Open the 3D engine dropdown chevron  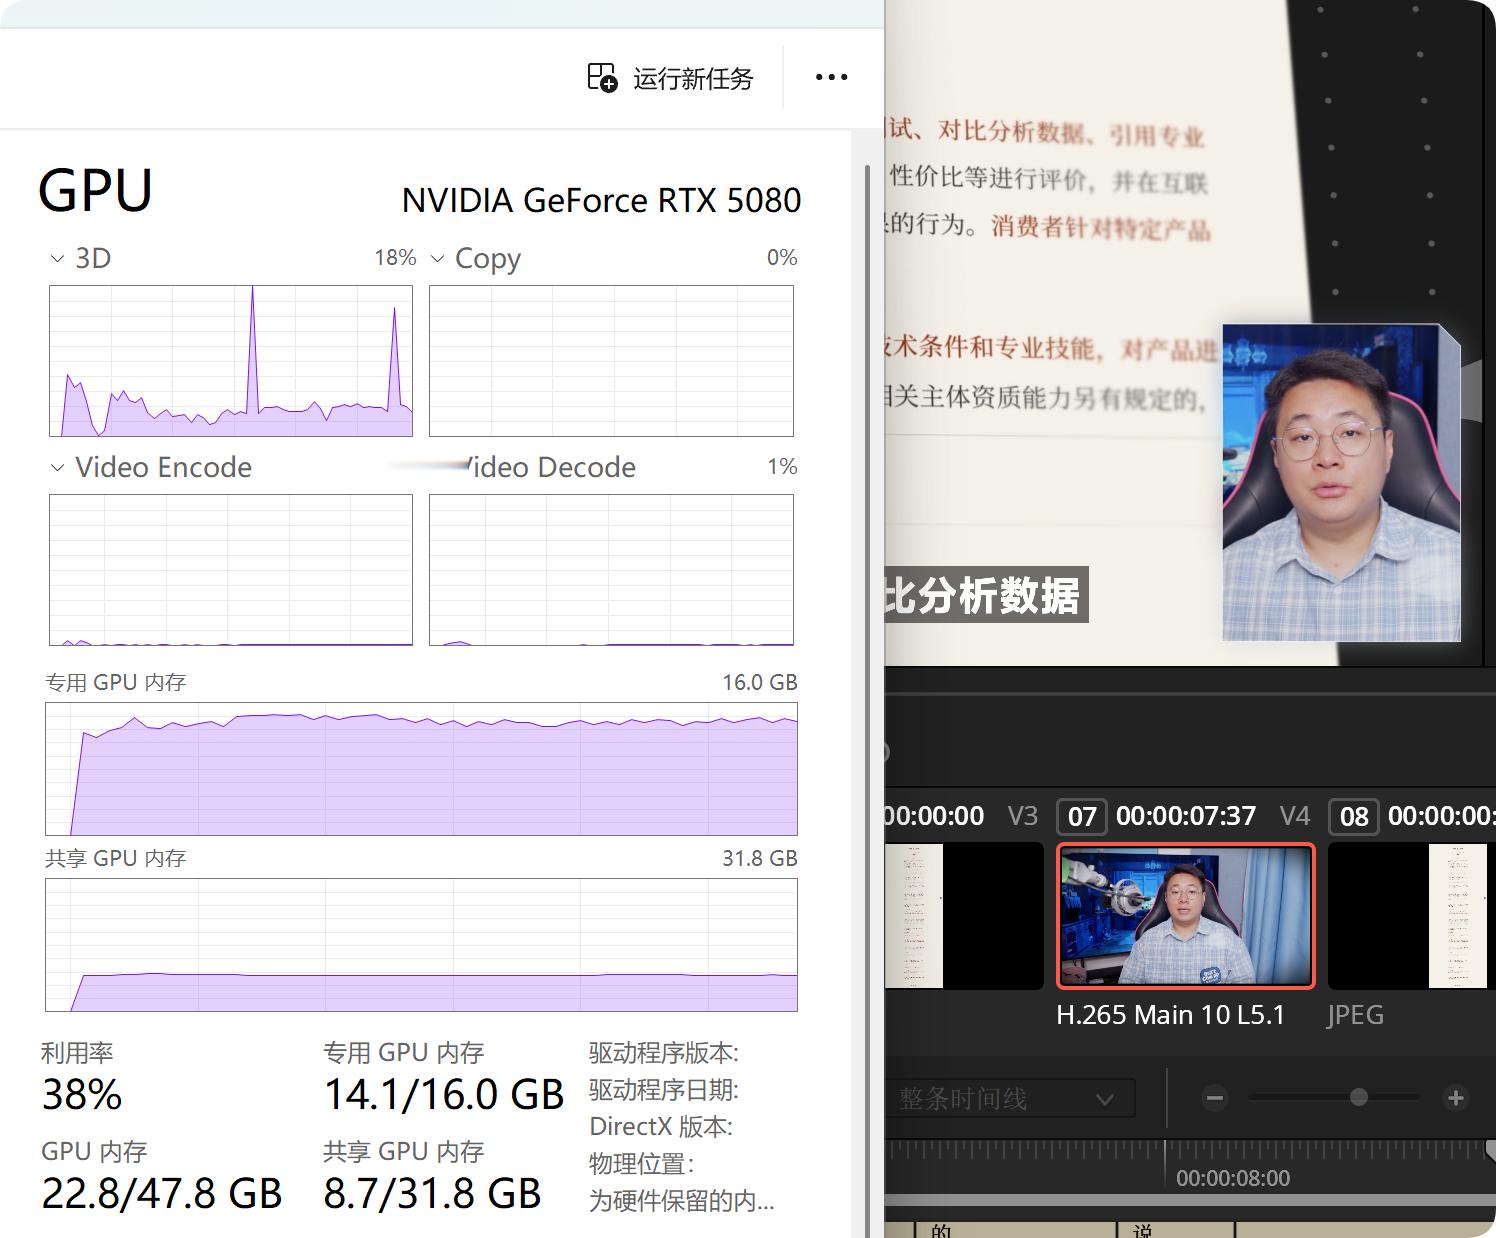(x=57, y=259)
